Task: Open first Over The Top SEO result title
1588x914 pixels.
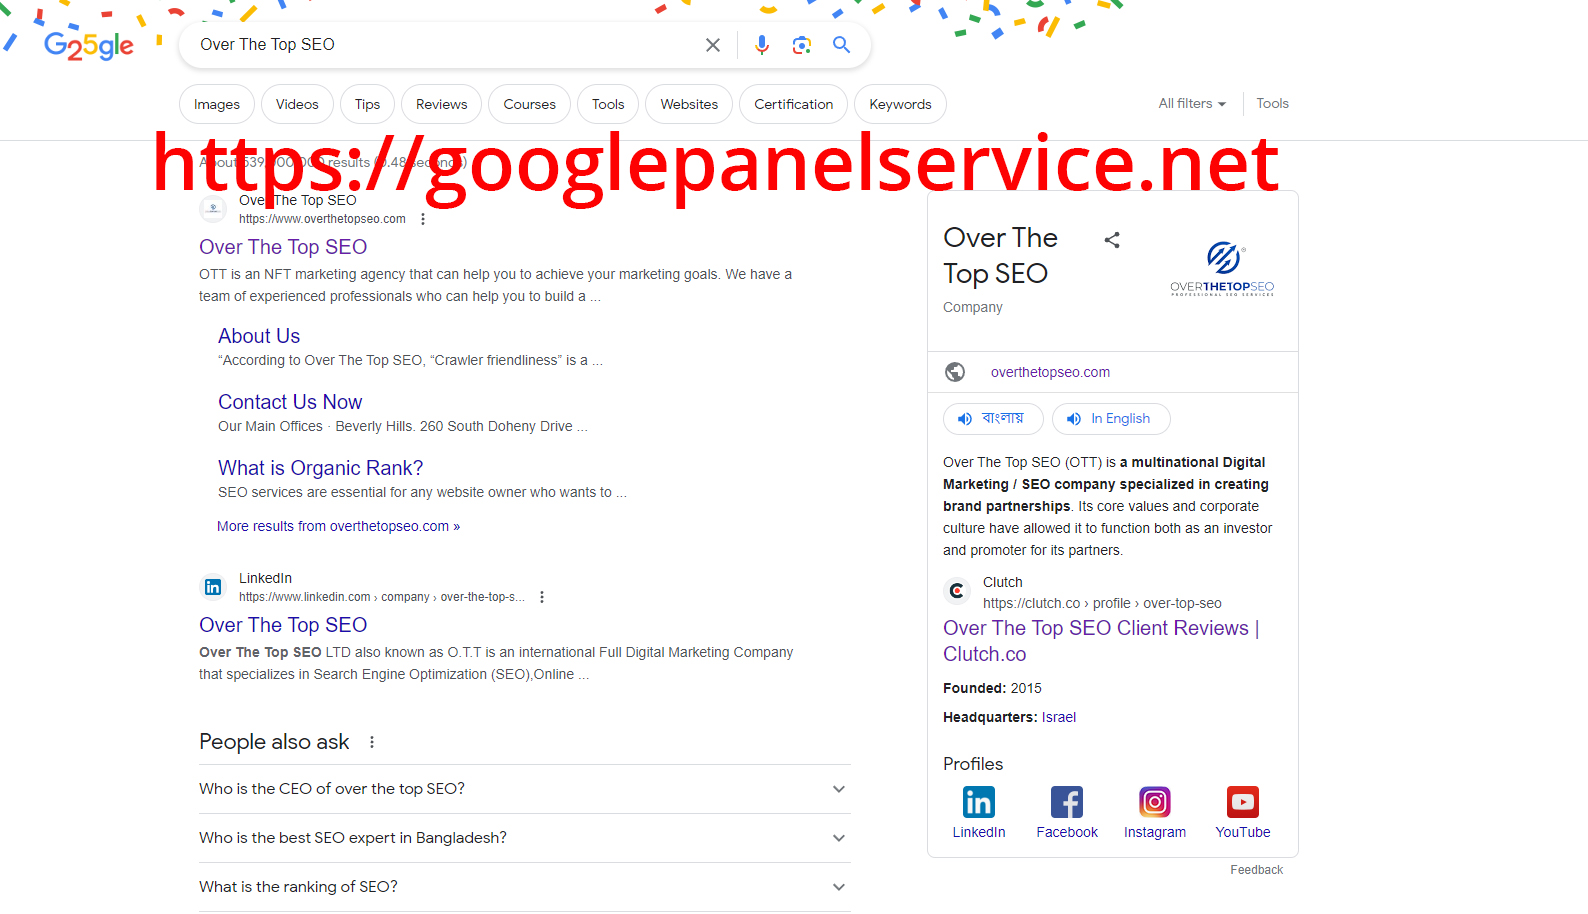Action: pyautogui.click(x=283, y=247)
